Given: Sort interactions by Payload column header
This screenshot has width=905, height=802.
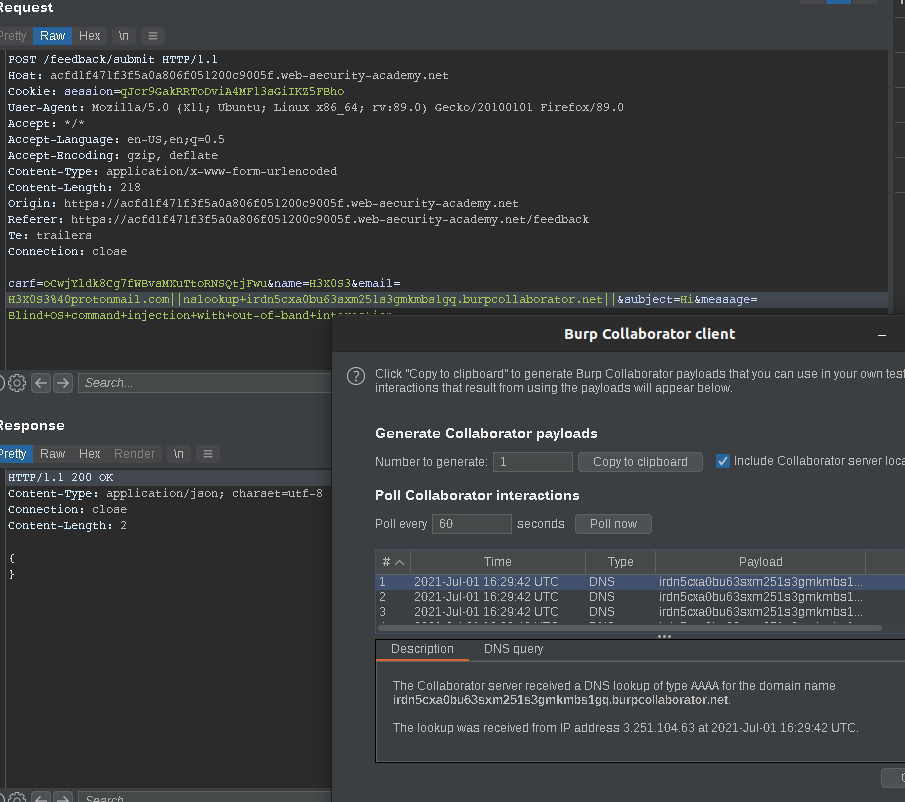Looking at the screenshot, I should [761, 561].
